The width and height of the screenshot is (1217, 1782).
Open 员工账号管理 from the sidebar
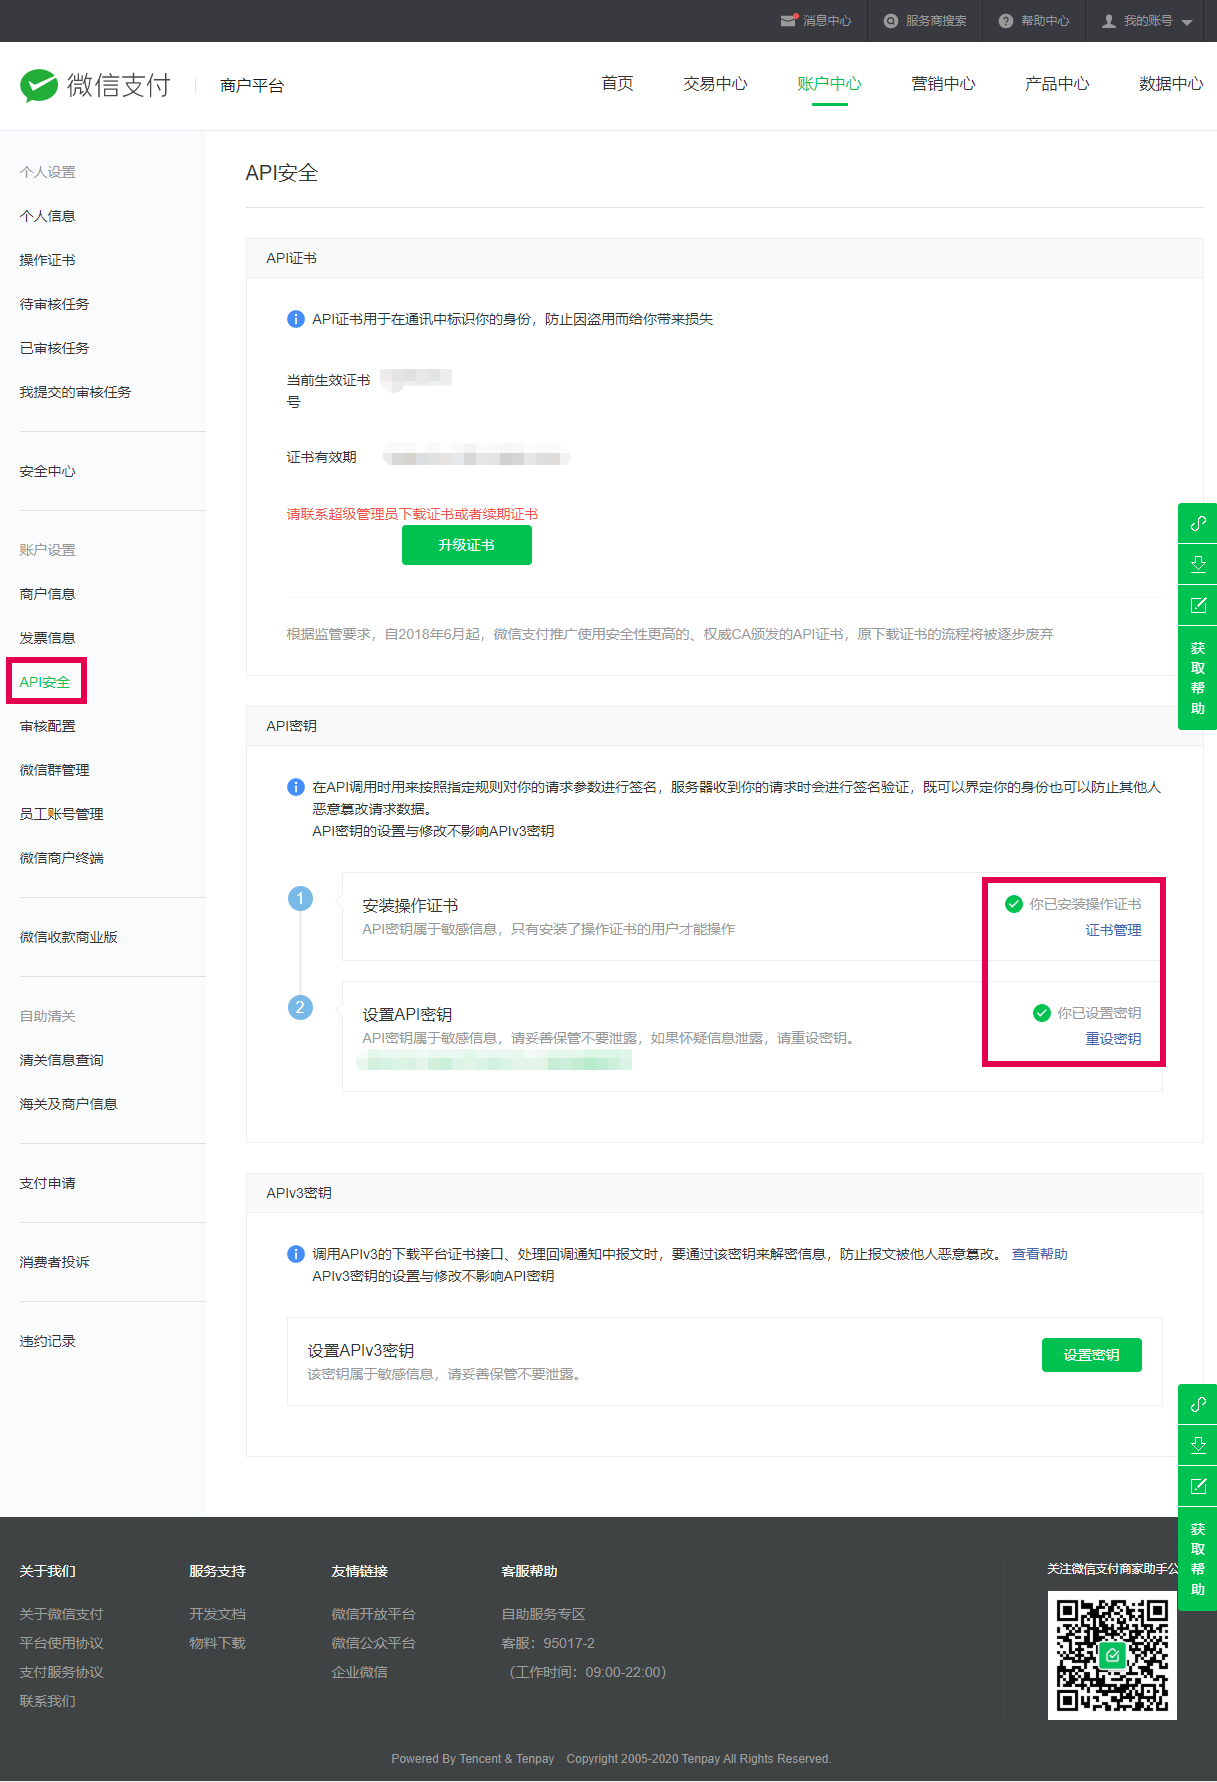click(61, 814)
